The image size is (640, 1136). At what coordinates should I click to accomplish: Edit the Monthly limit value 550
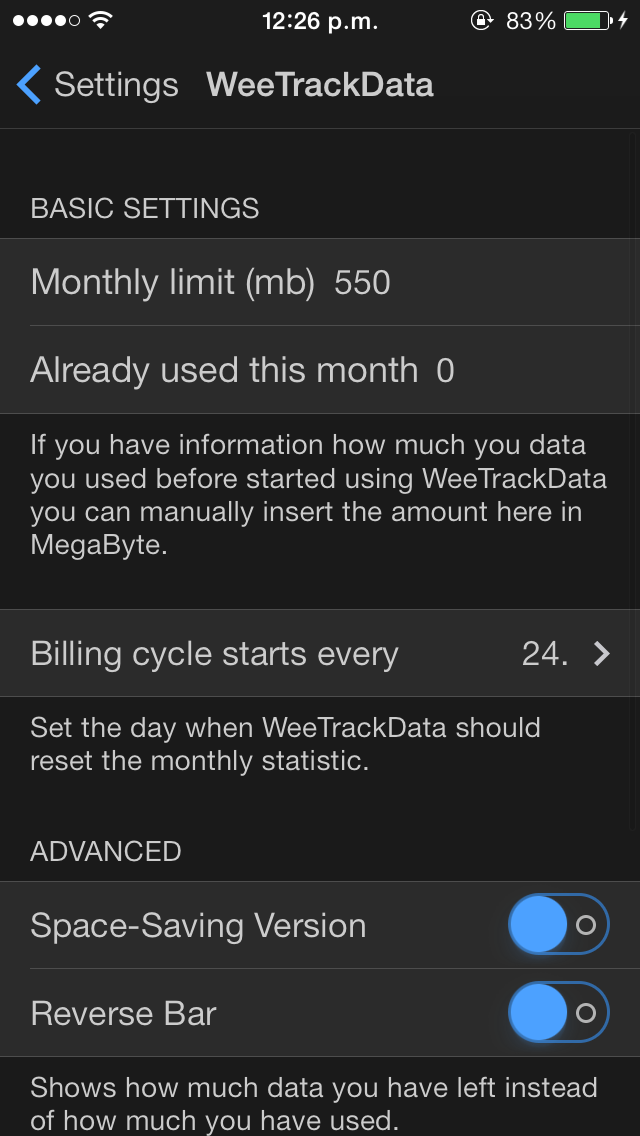pos(362,283)
